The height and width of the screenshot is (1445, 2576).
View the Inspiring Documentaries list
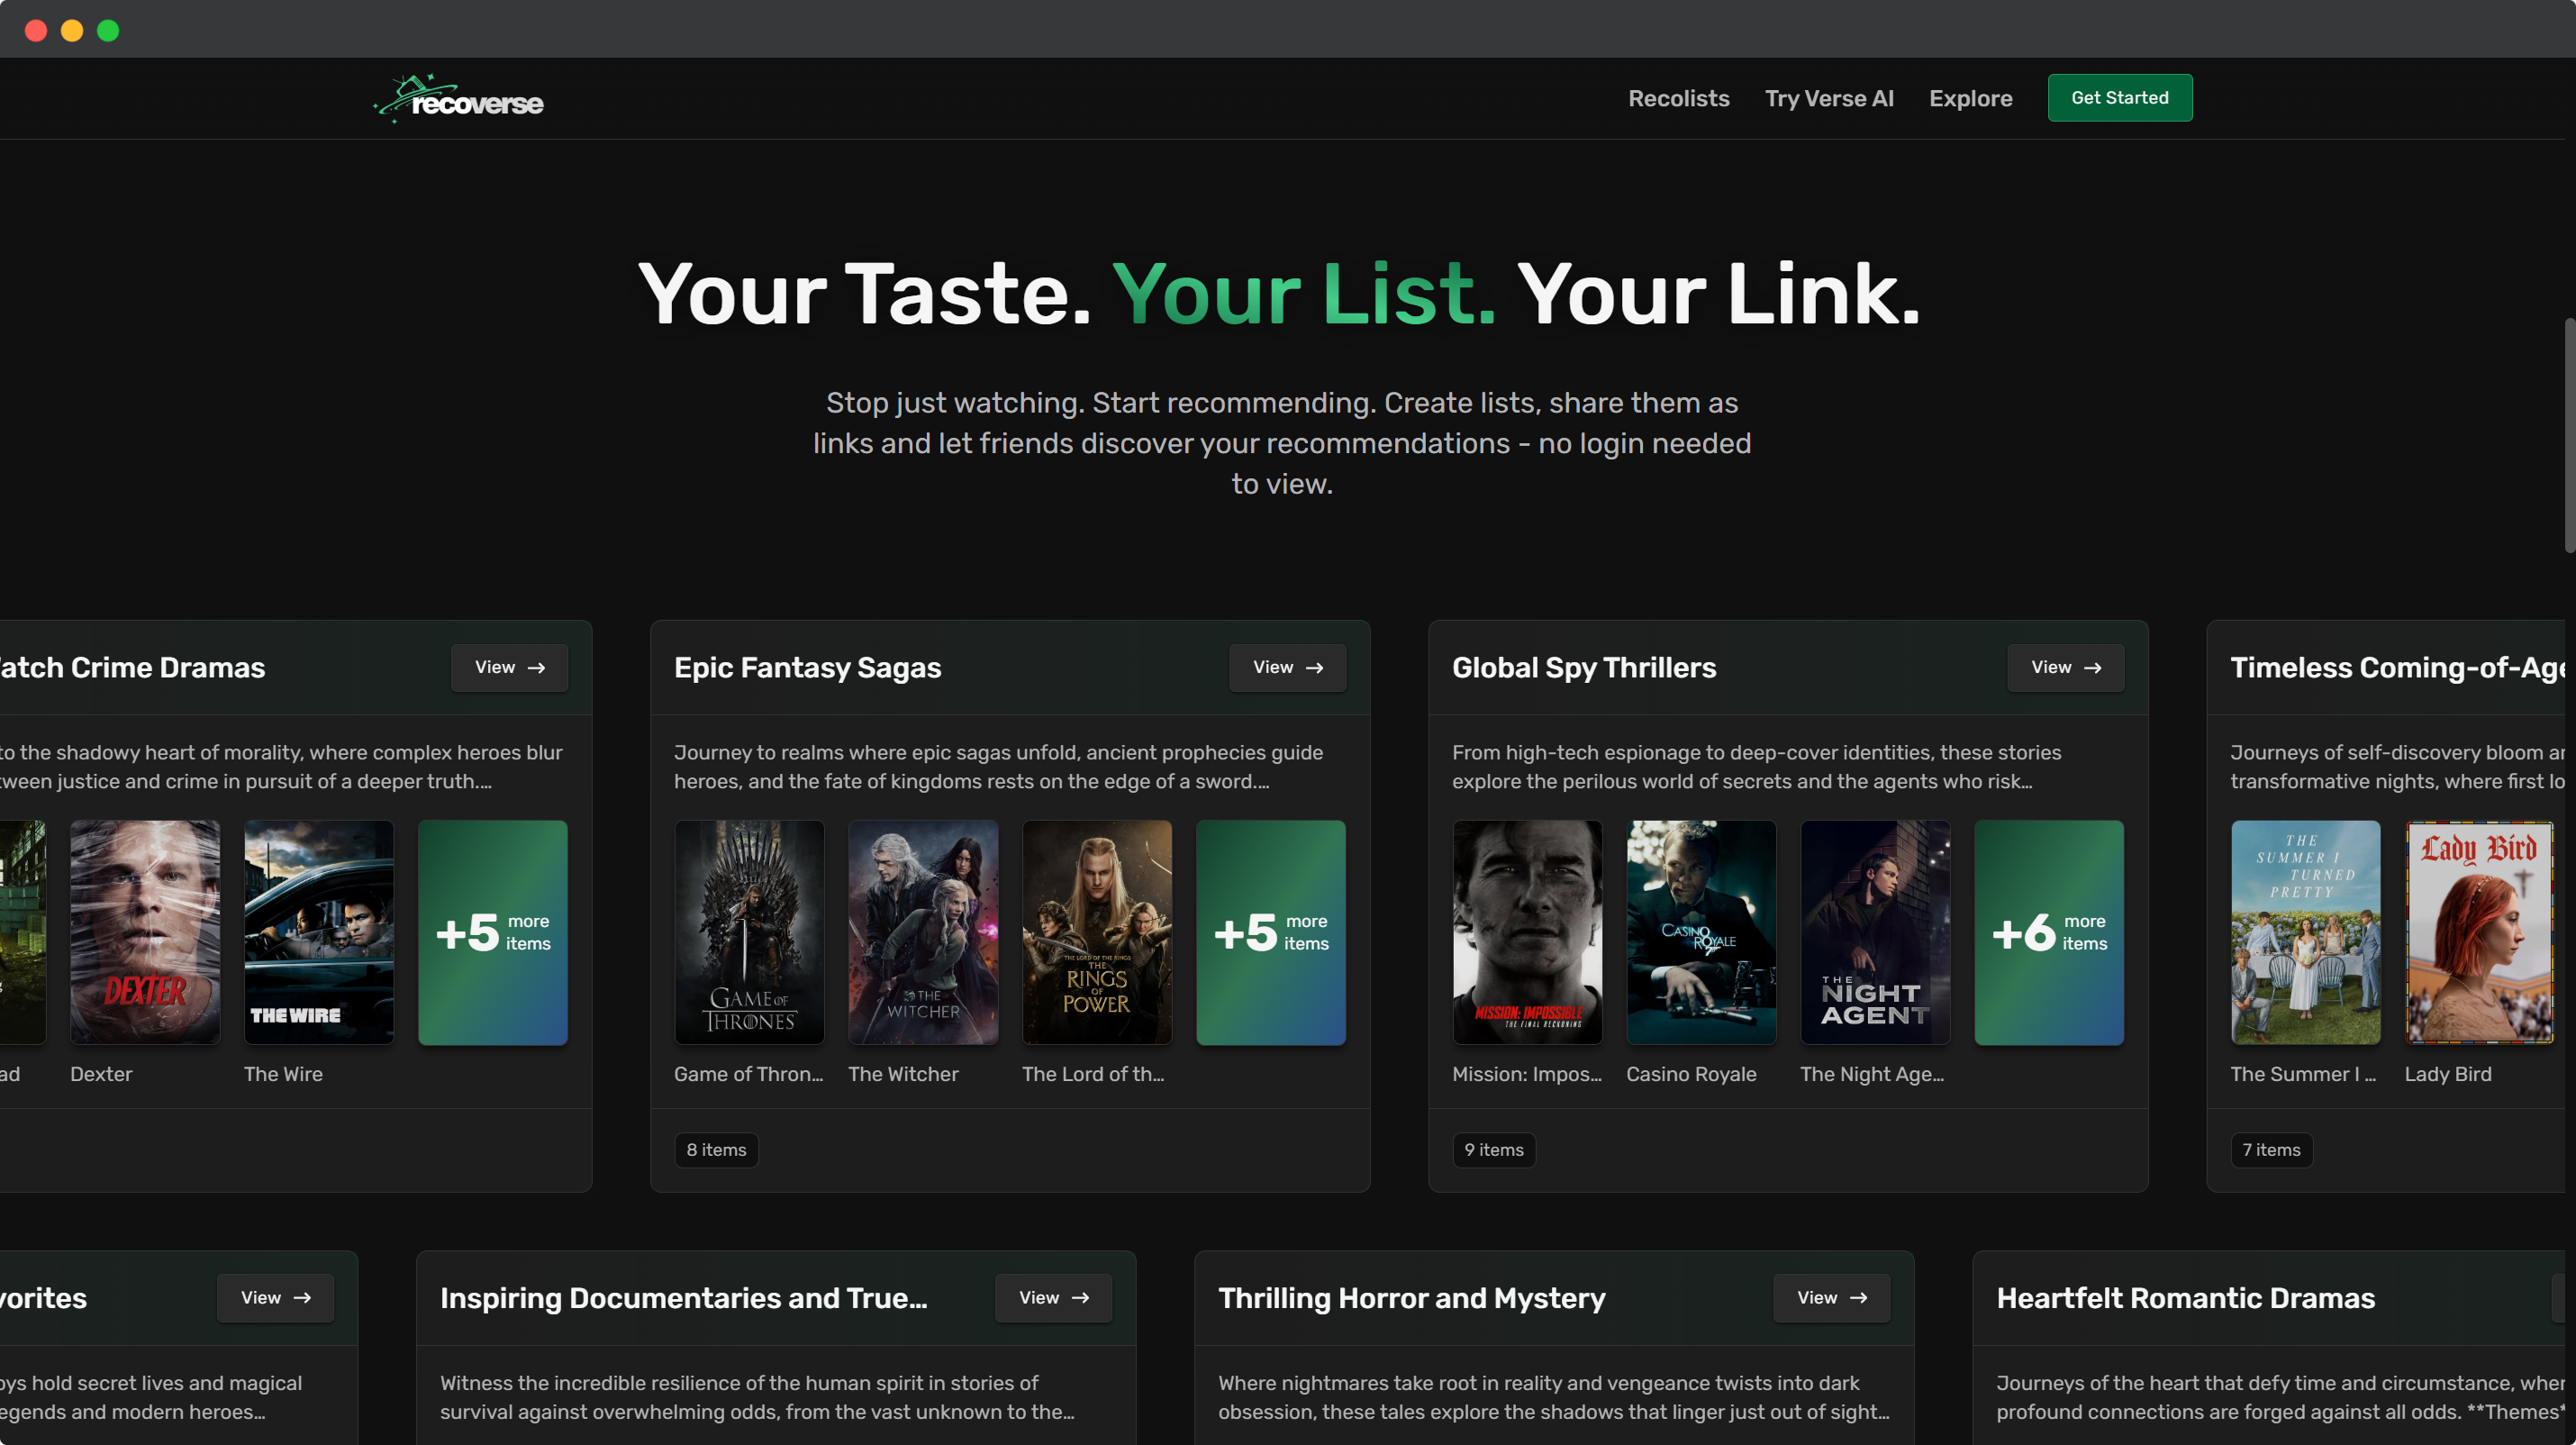click(x=1053, y=1297)
